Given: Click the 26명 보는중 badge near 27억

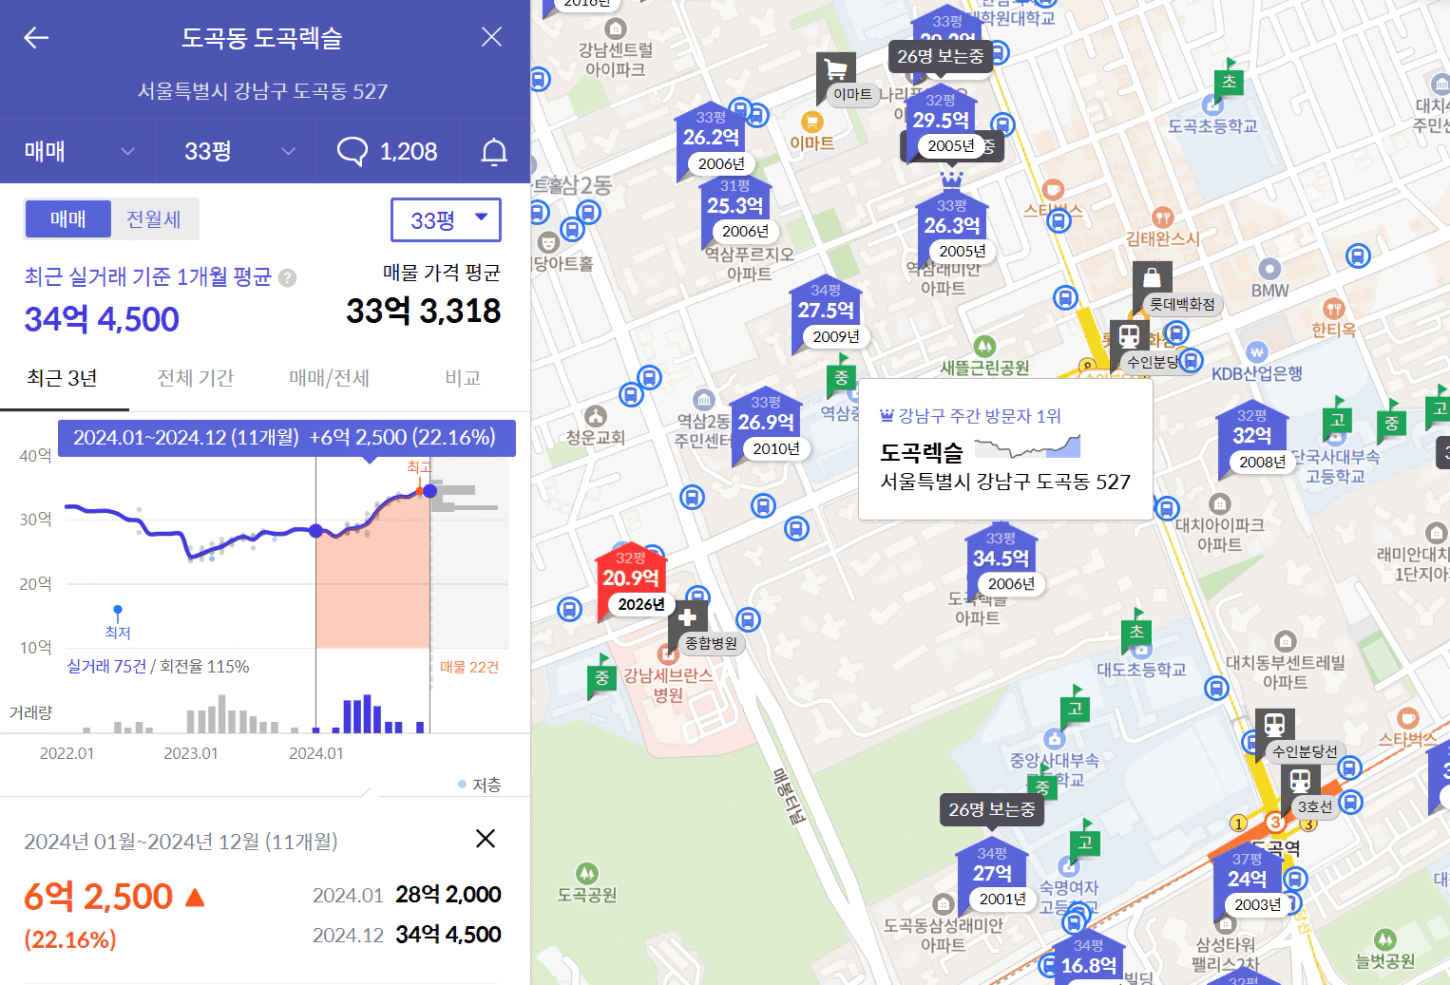Looking at the screenshot, I should (x=992, y=809).
